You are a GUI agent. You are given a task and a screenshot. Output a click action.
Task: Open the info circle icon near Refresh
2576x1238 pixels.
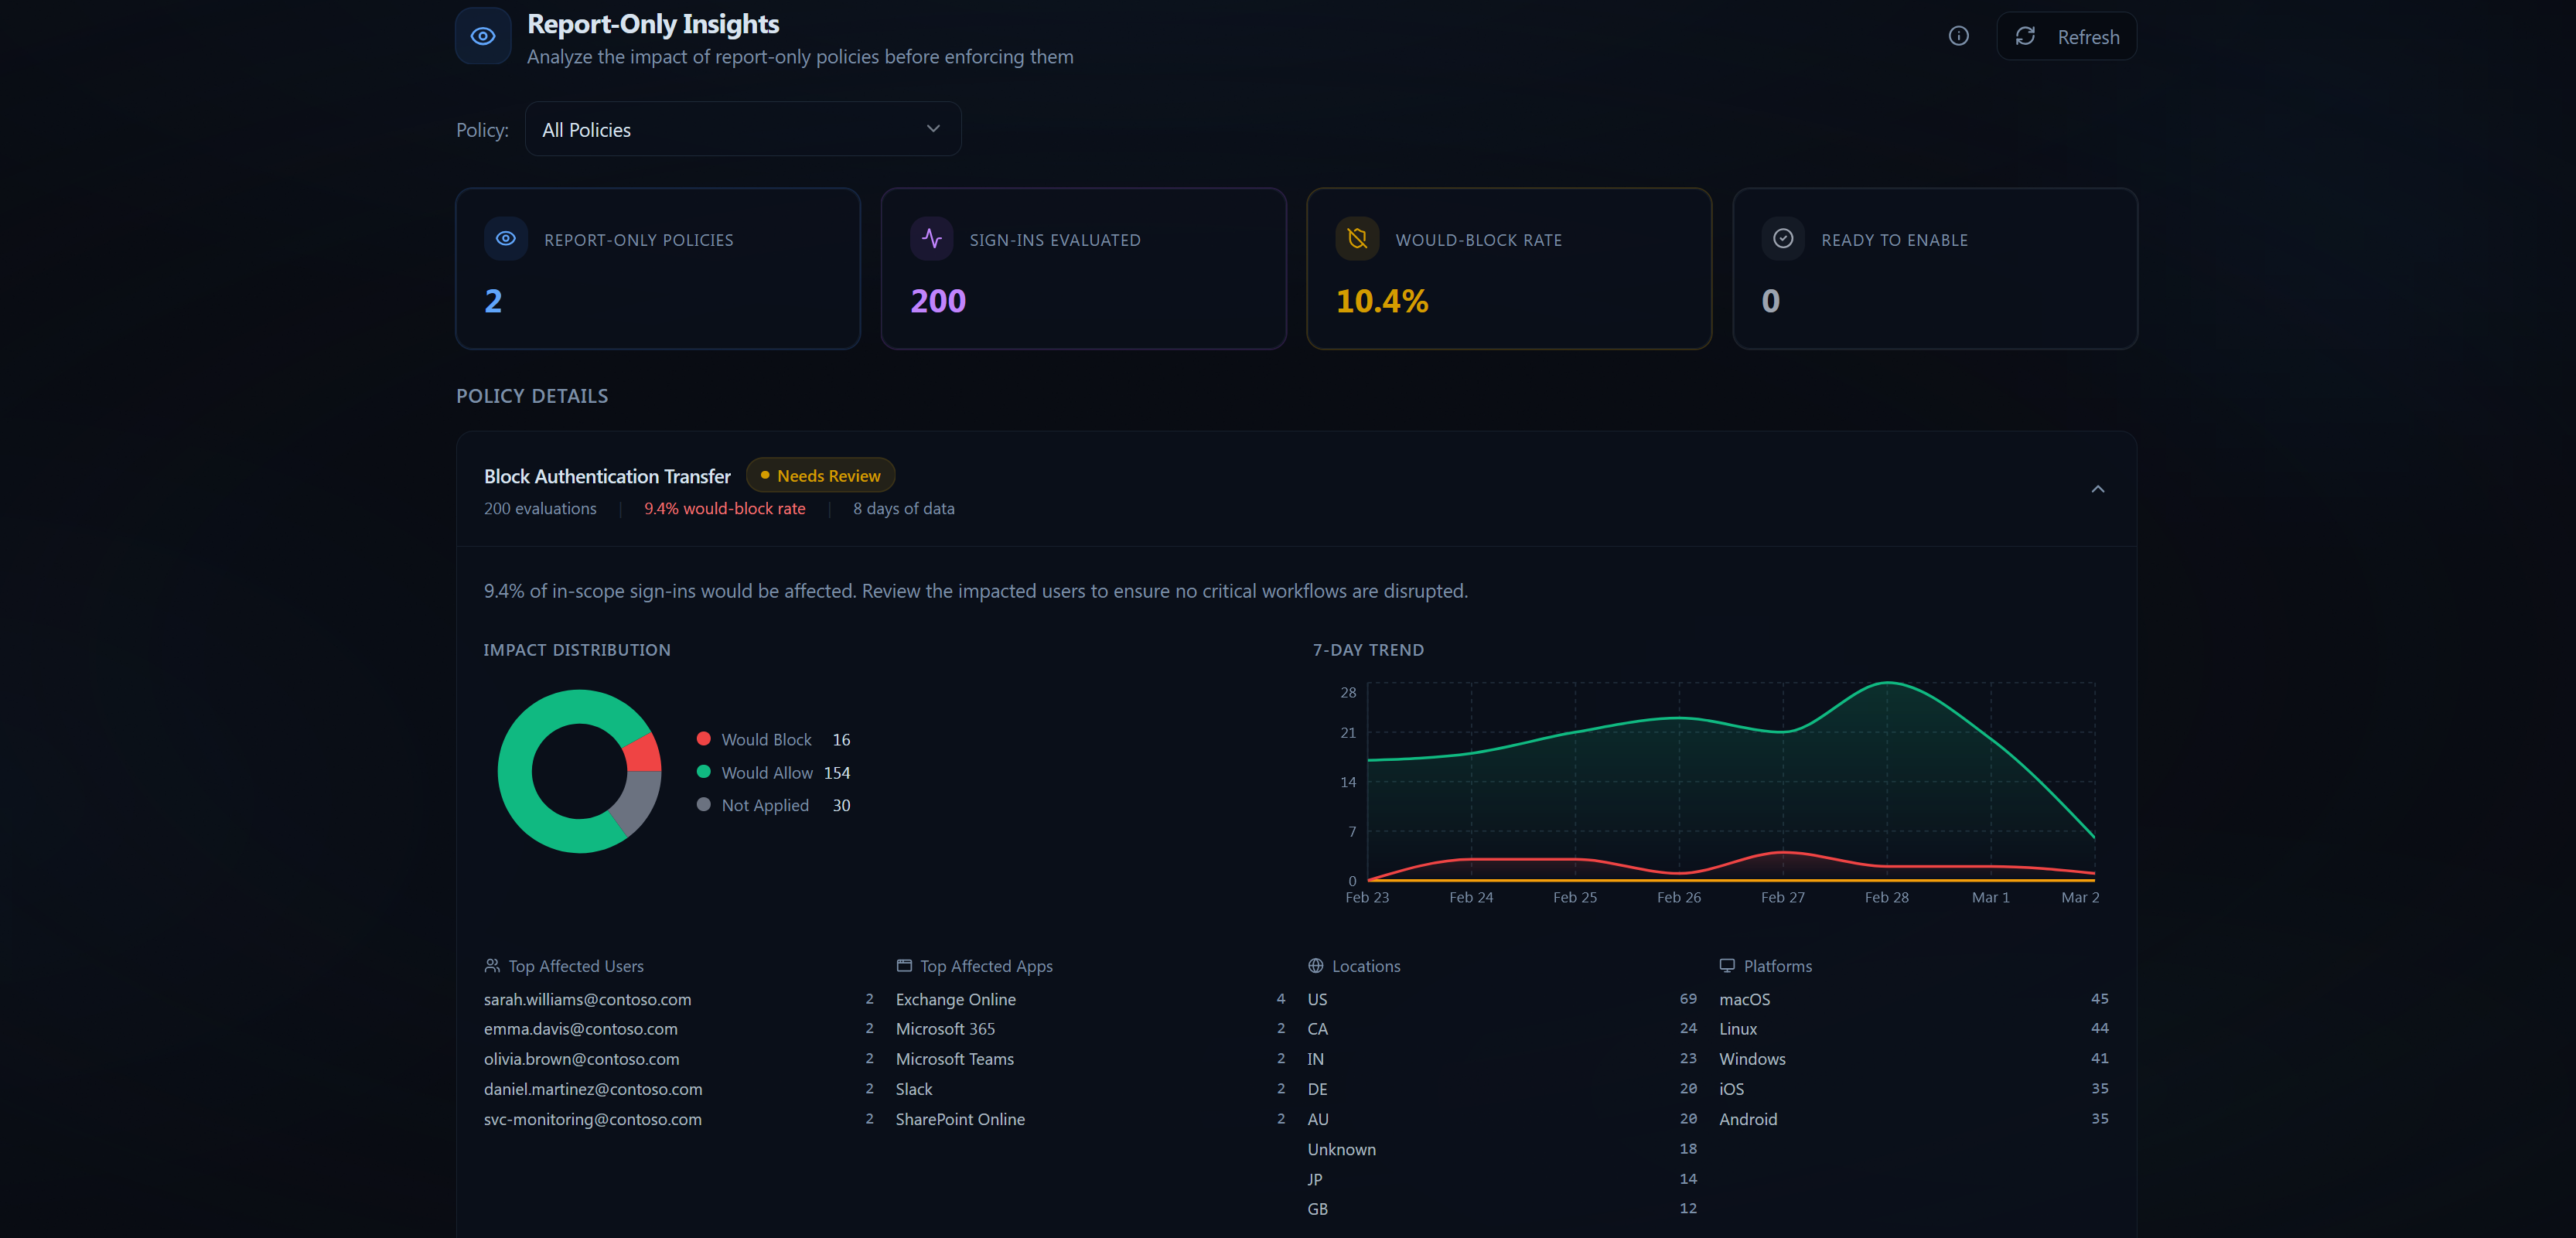[1958, 36]
